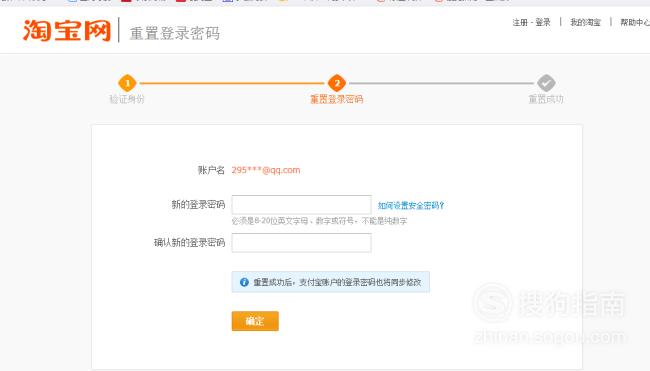Open the 帮助中心 link
650x371 pixels.
tap(635, 22)
